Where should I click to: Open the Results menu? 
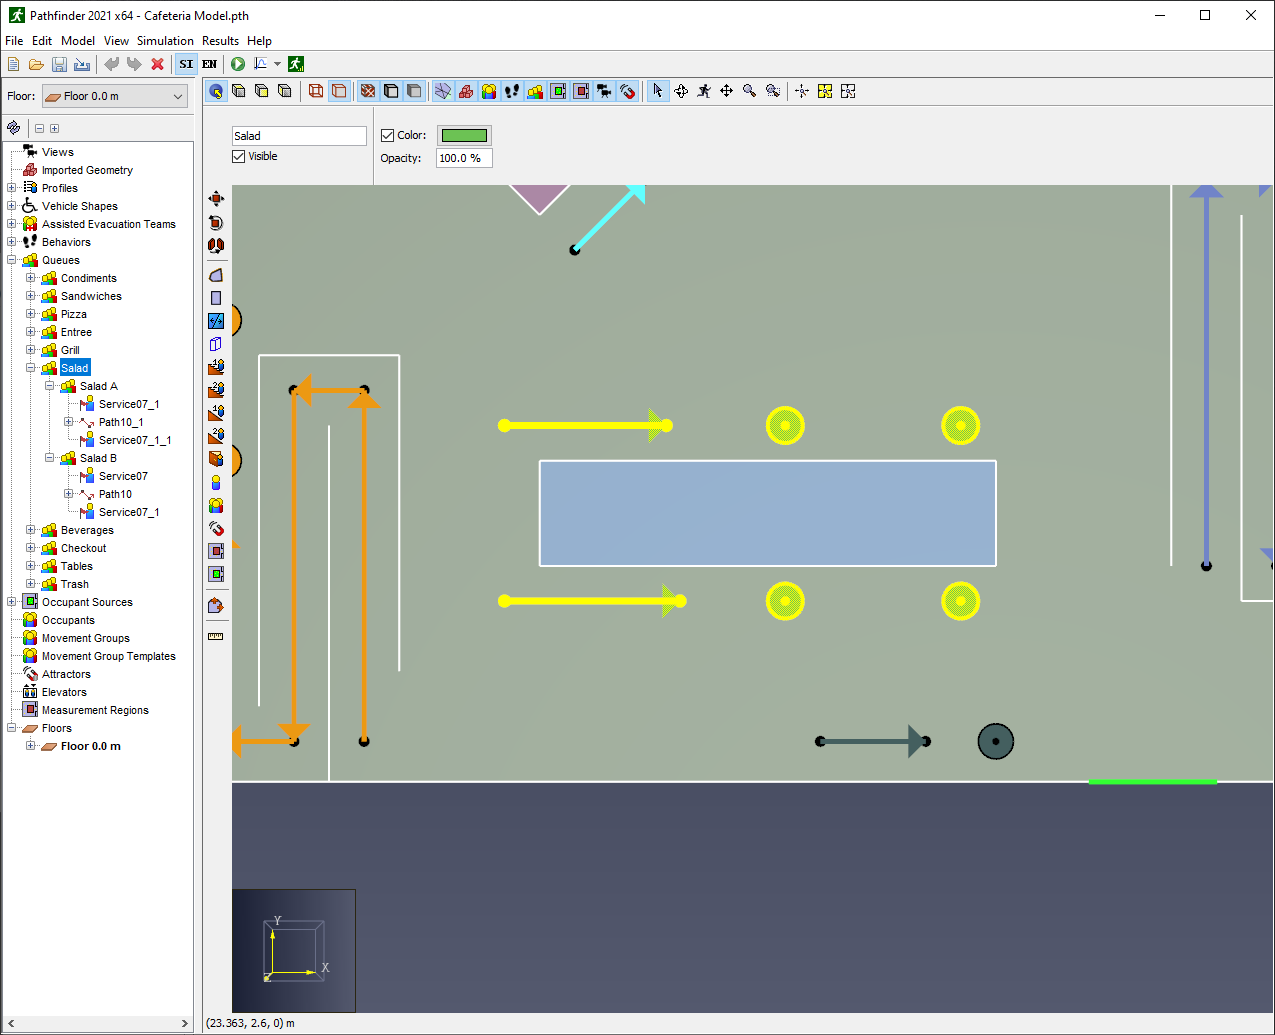pyautogui.click(x=220, y=41)
